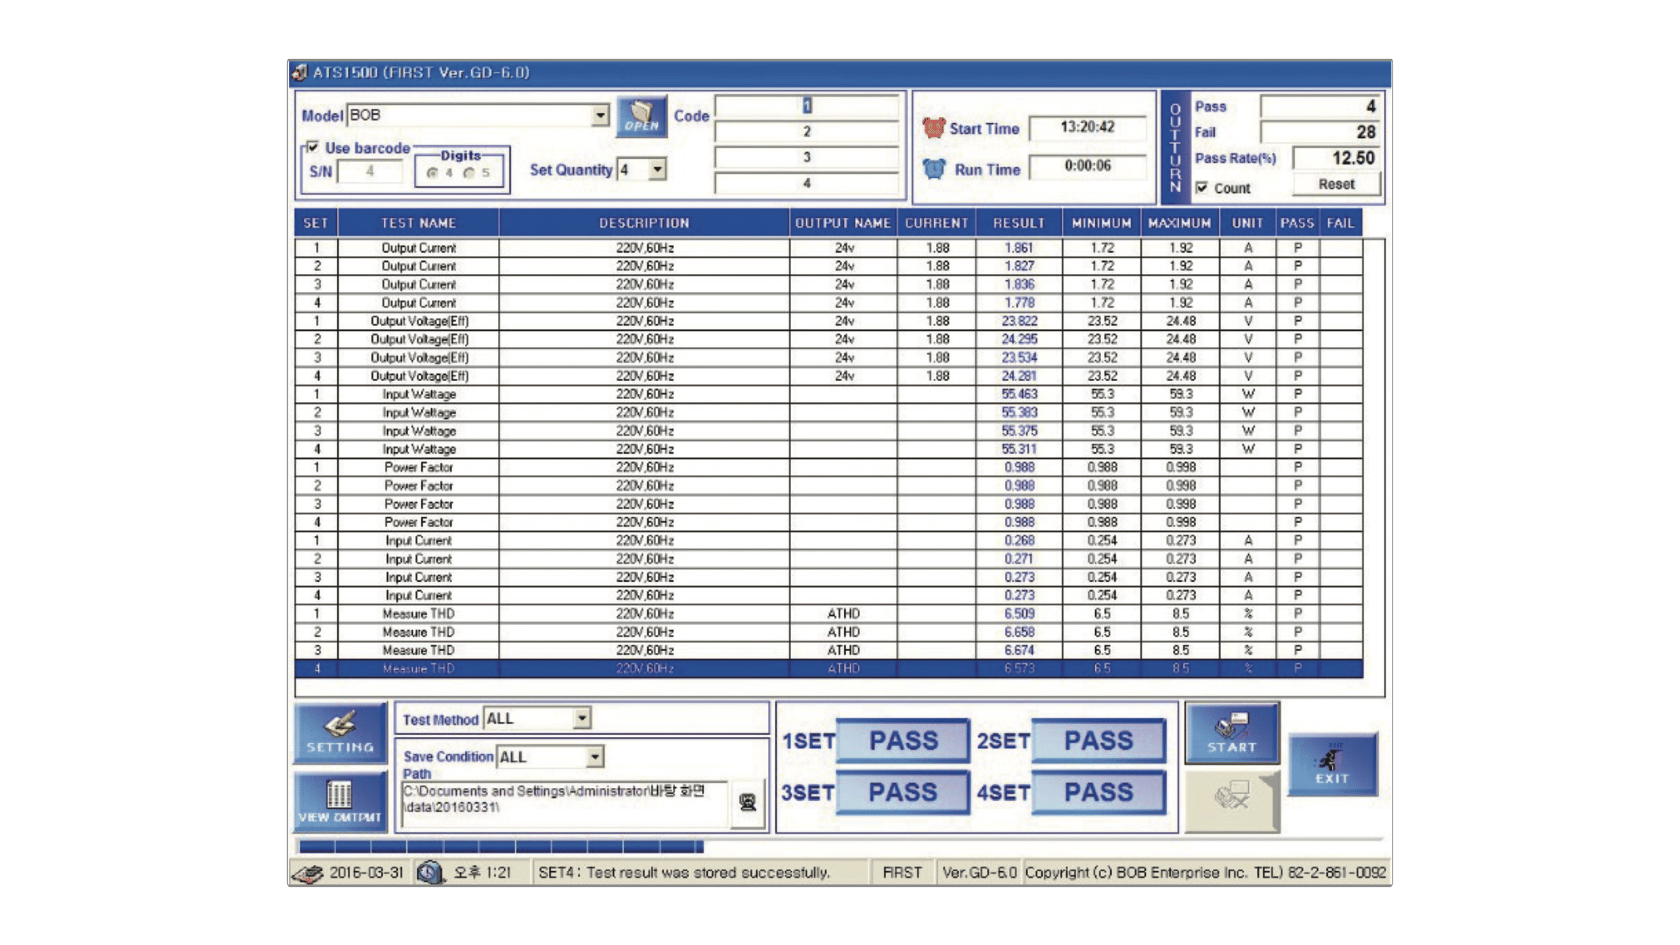Click the EXIT icon button
This screenshot has height=945, width=1680.
click(1332, 764)
